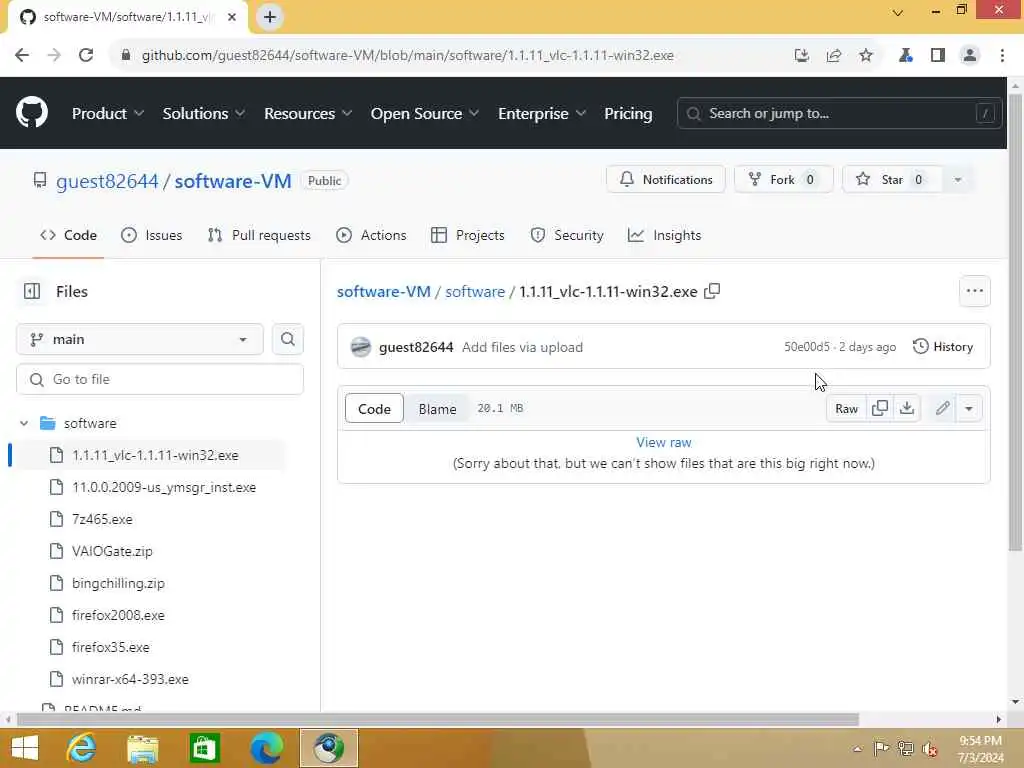Reload the page
The width and height of the screenshot is (1024, 768).
[x=86, y=56]
